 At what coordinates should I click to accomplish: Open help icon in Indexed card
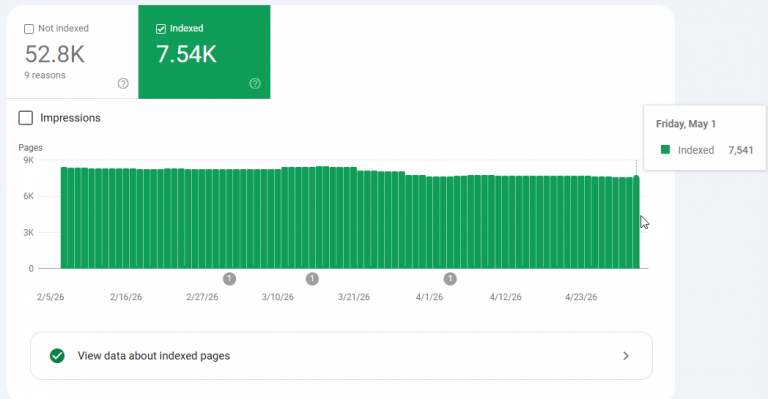pyautogui.click(x=255, y=83)
